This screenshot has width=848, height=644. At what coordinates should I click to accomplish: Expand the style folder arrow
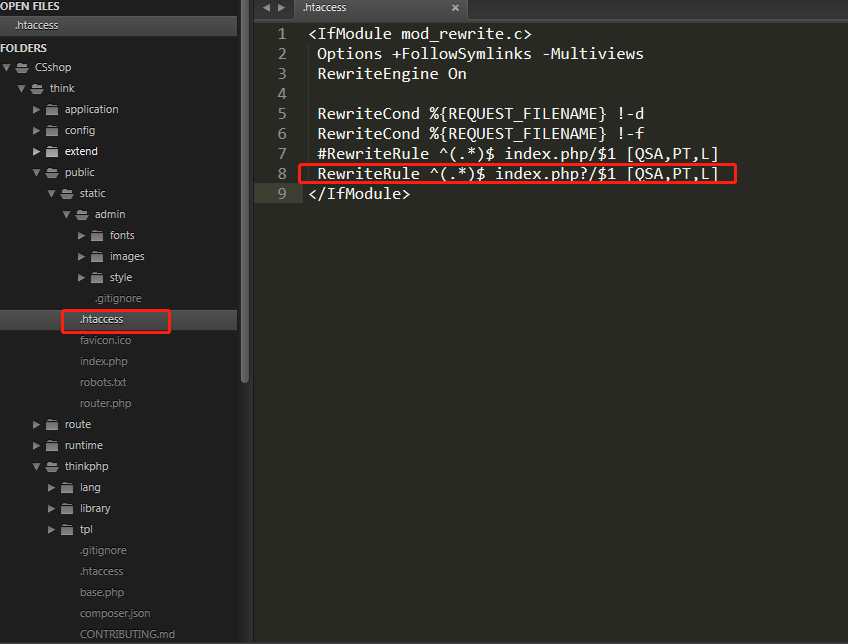pos(81,278)
